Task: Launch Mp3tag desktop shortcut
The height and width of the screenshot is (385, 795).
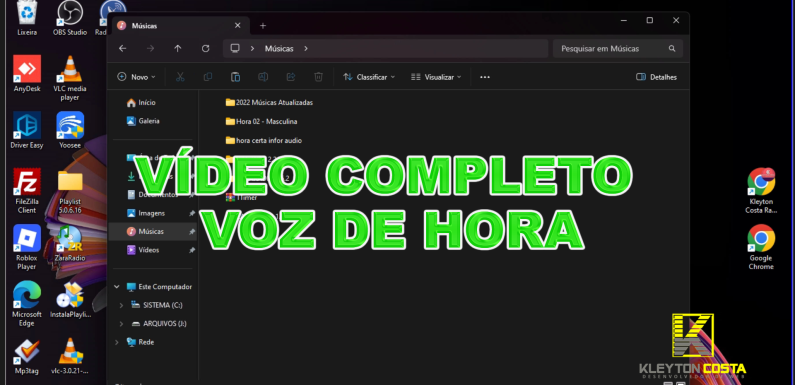Action: point(27,356)
